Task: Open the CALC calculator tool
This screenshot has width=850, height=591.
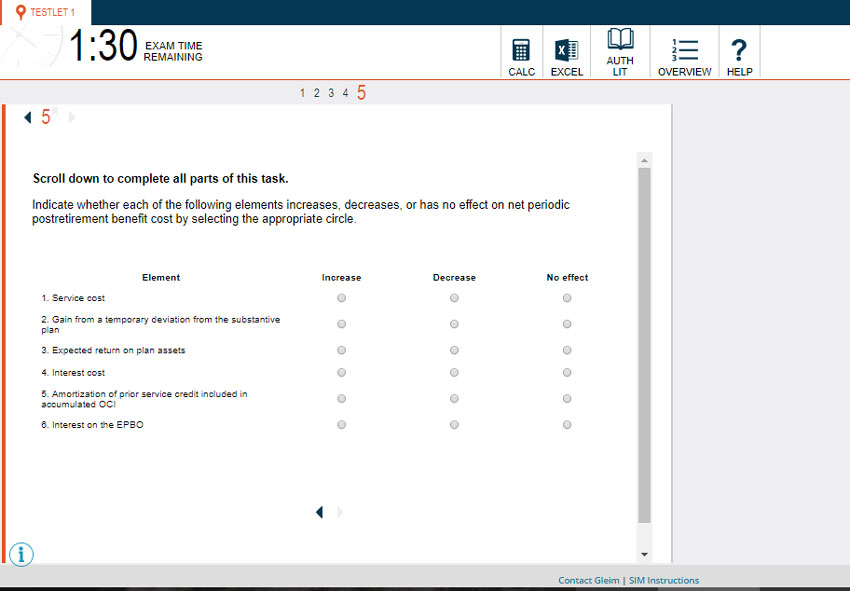Action: 521,52
